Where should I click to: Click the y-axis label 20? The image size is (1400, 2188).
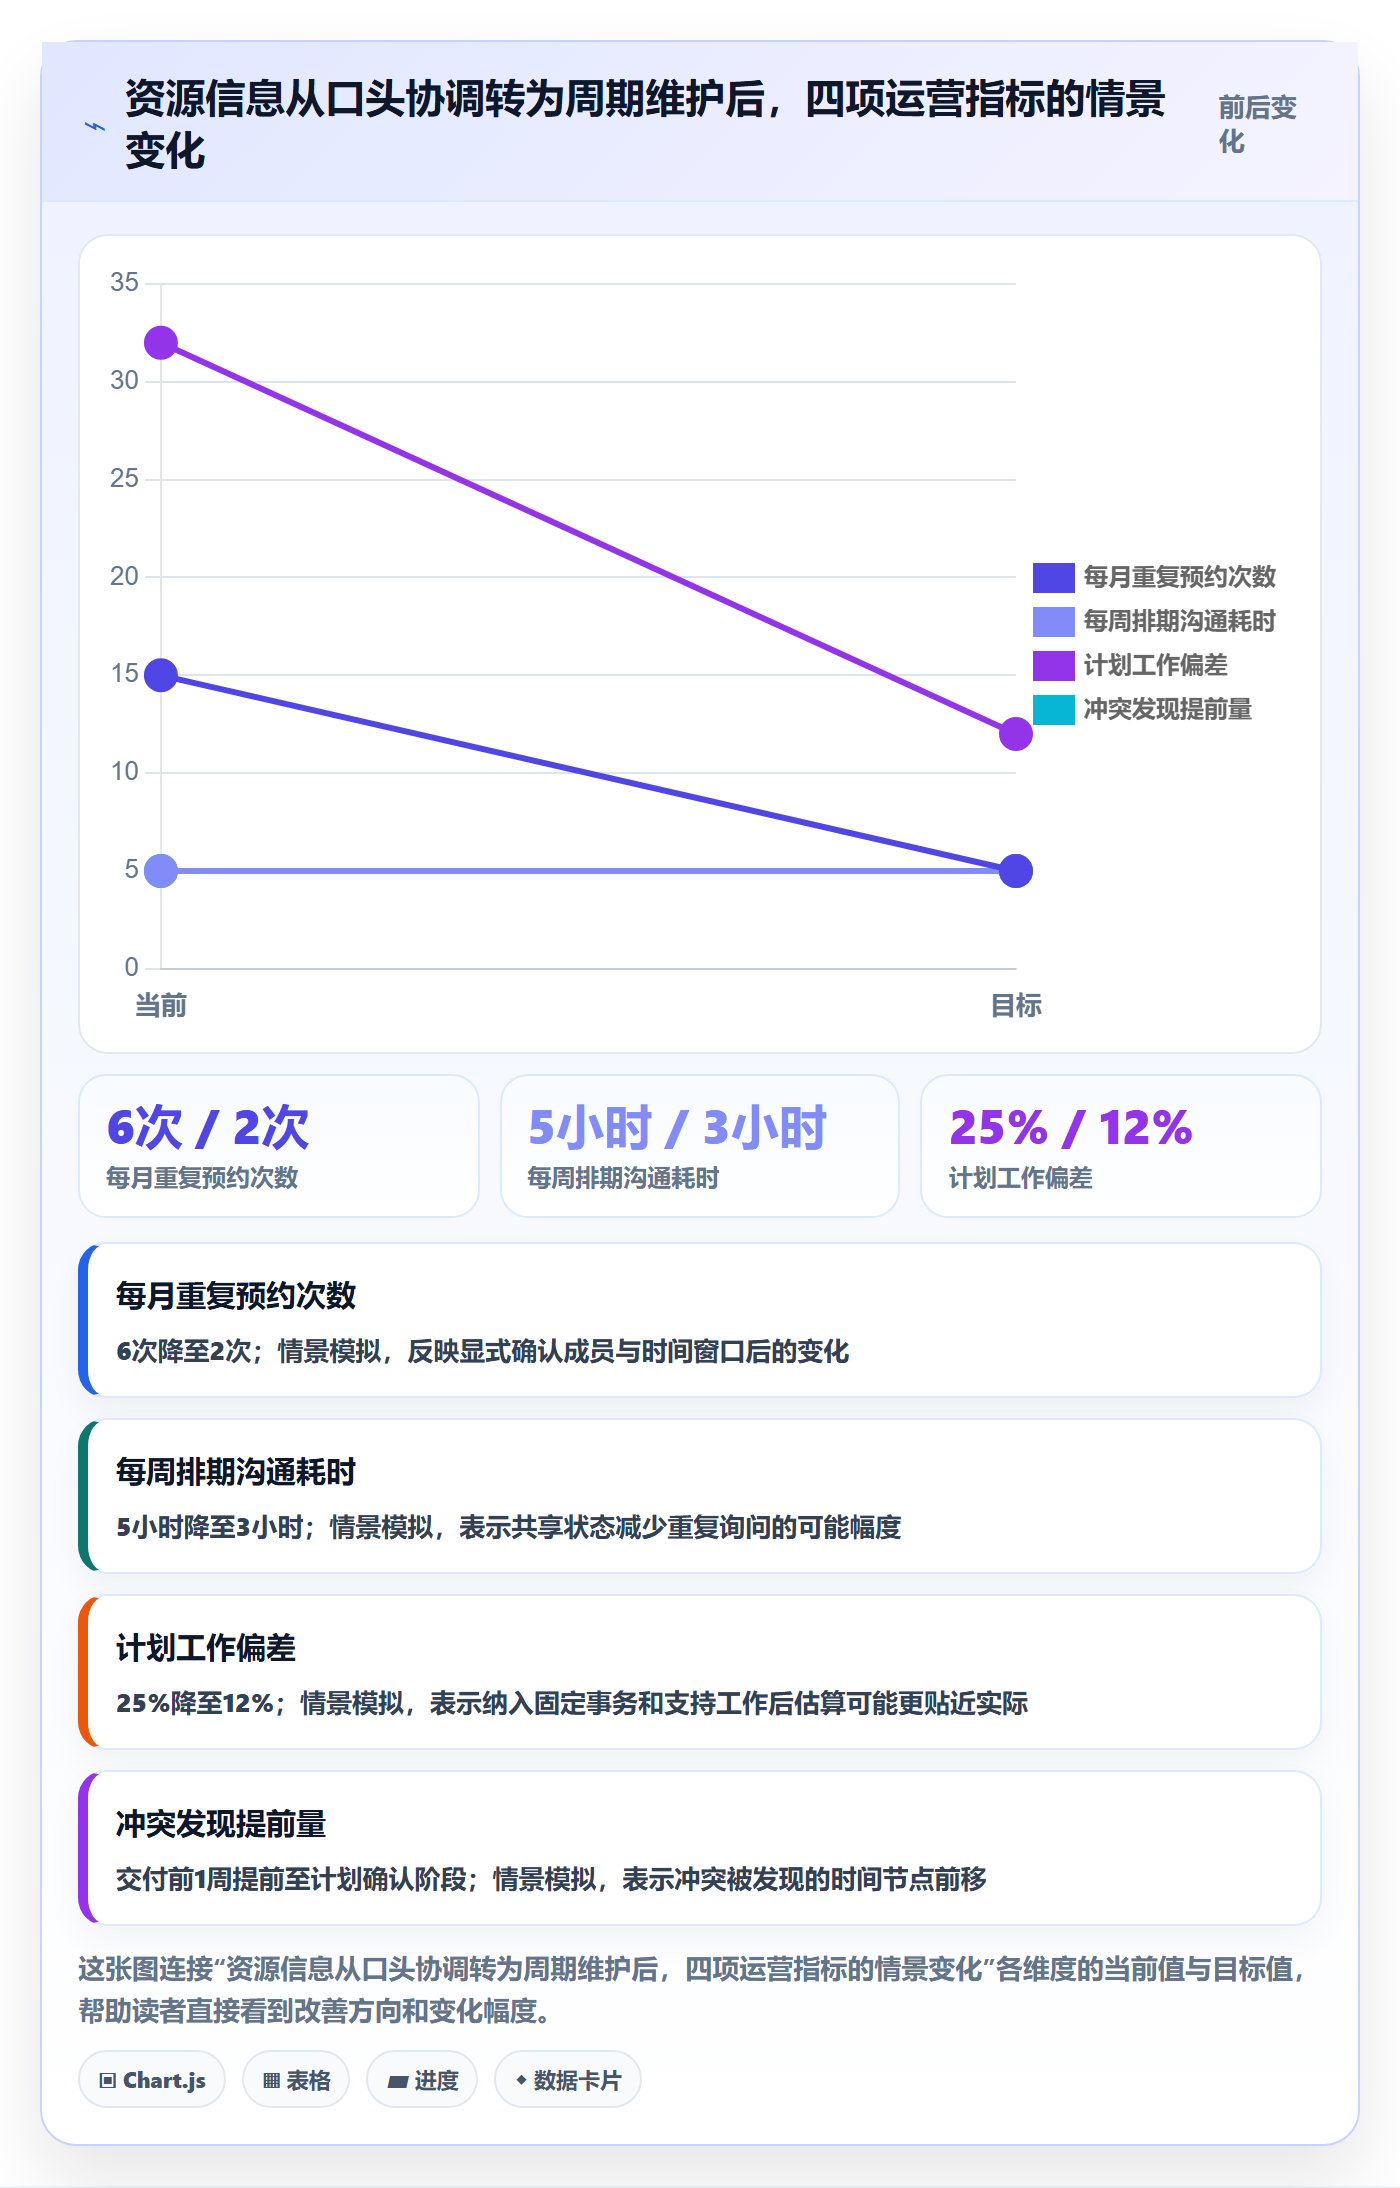124,577
